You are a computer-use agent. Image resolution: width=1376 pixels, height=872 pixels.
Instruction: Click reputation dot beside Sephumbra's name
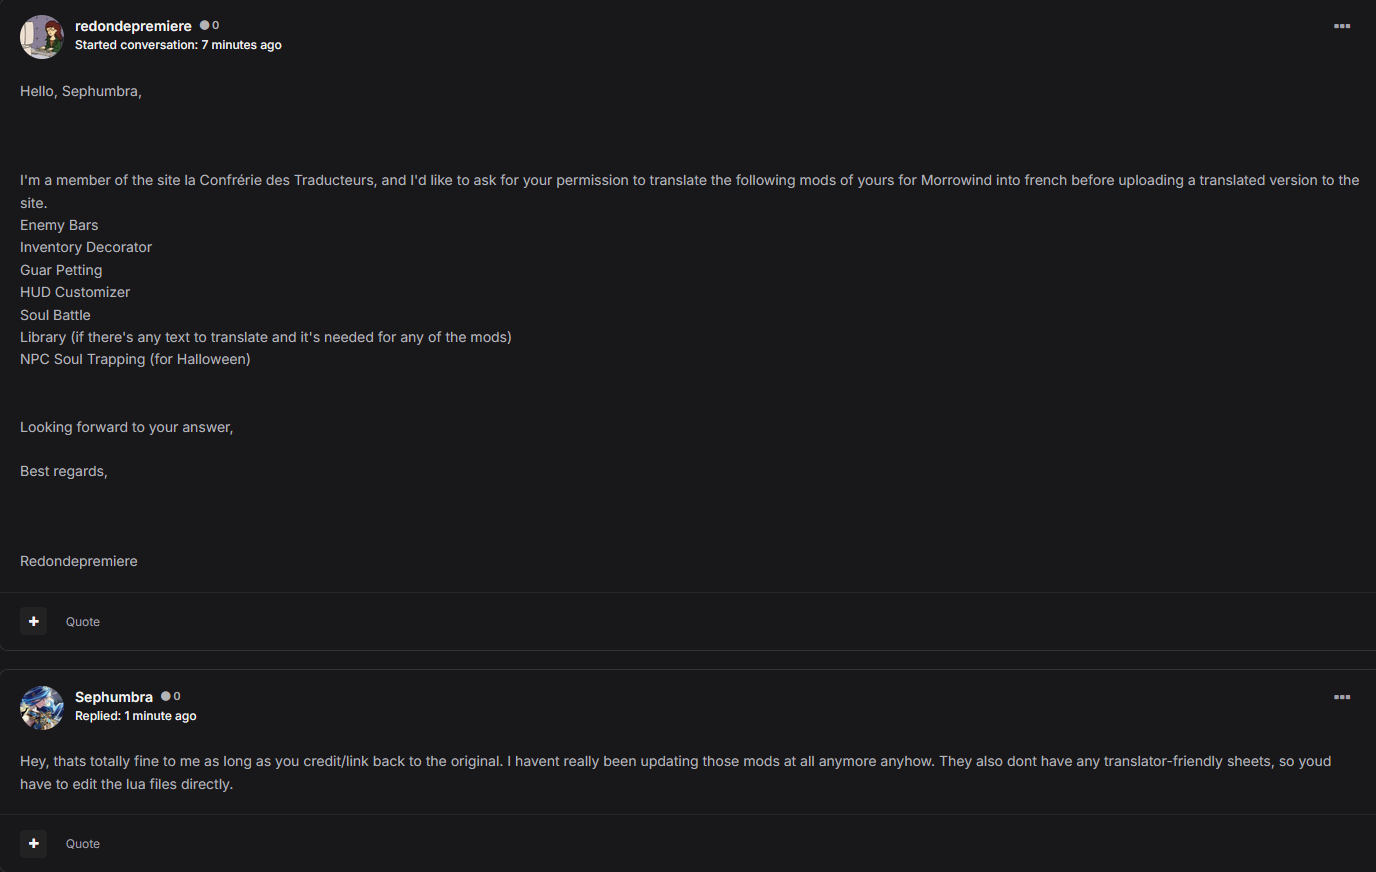[x=166, y=696]
